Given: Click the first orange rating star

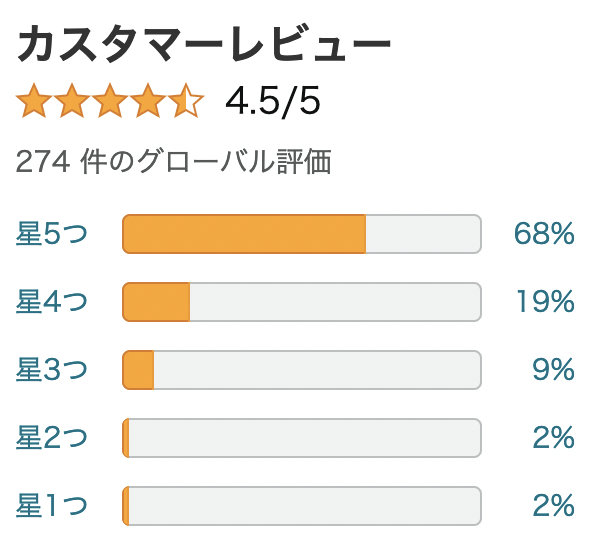Looking at the screenshot, I should [33, 100].
